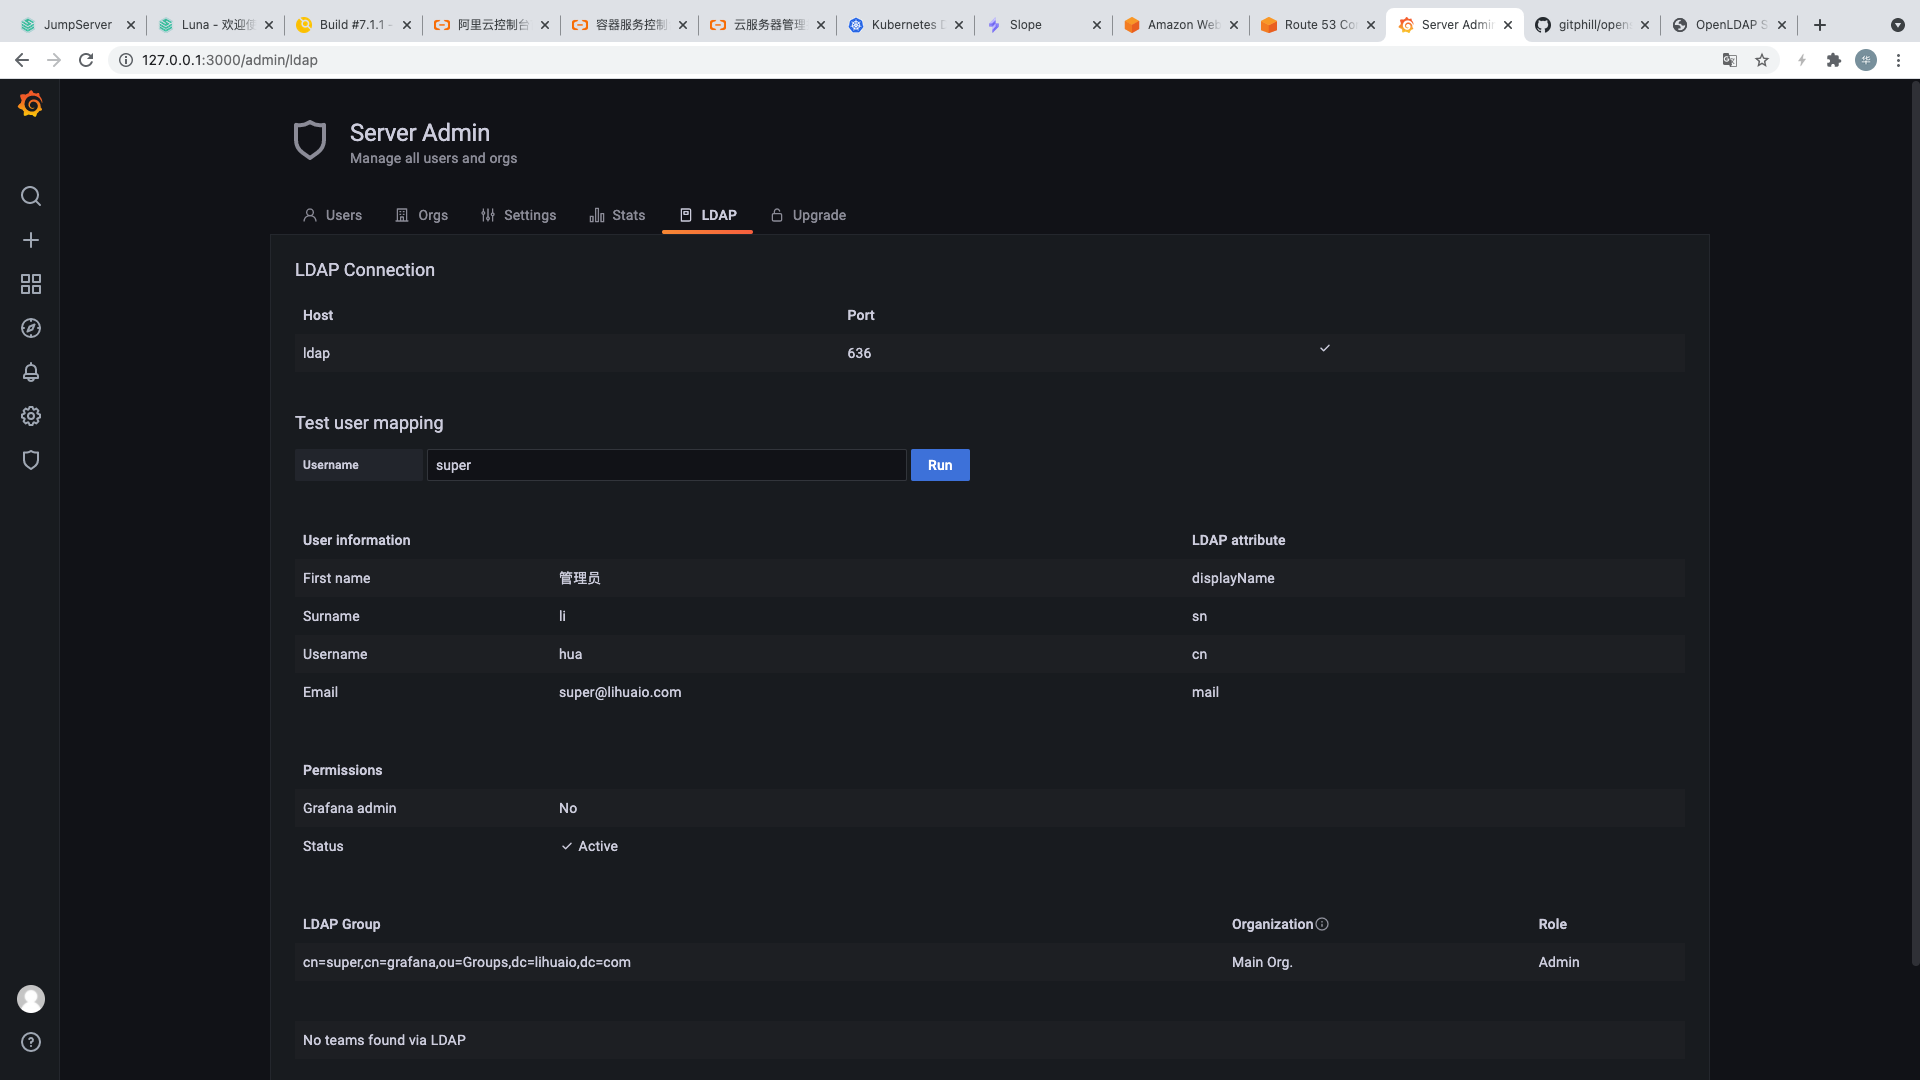The height and width of the screenshot is (1080, 1920).
Task: Click the Chrome profile avatar
Action: (1866, 60)
